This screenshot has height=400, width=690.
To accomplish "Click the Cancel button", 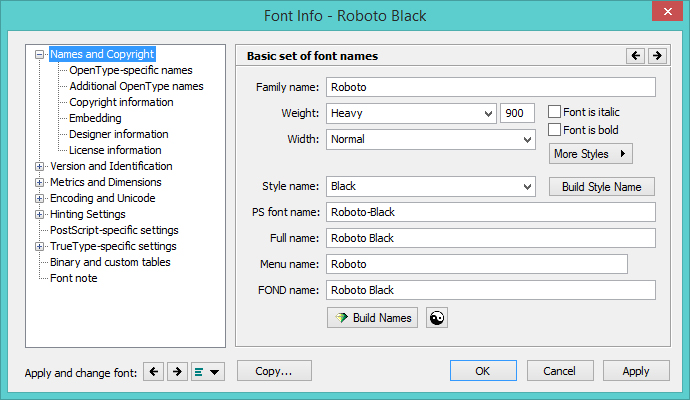I will pos(560,371).
